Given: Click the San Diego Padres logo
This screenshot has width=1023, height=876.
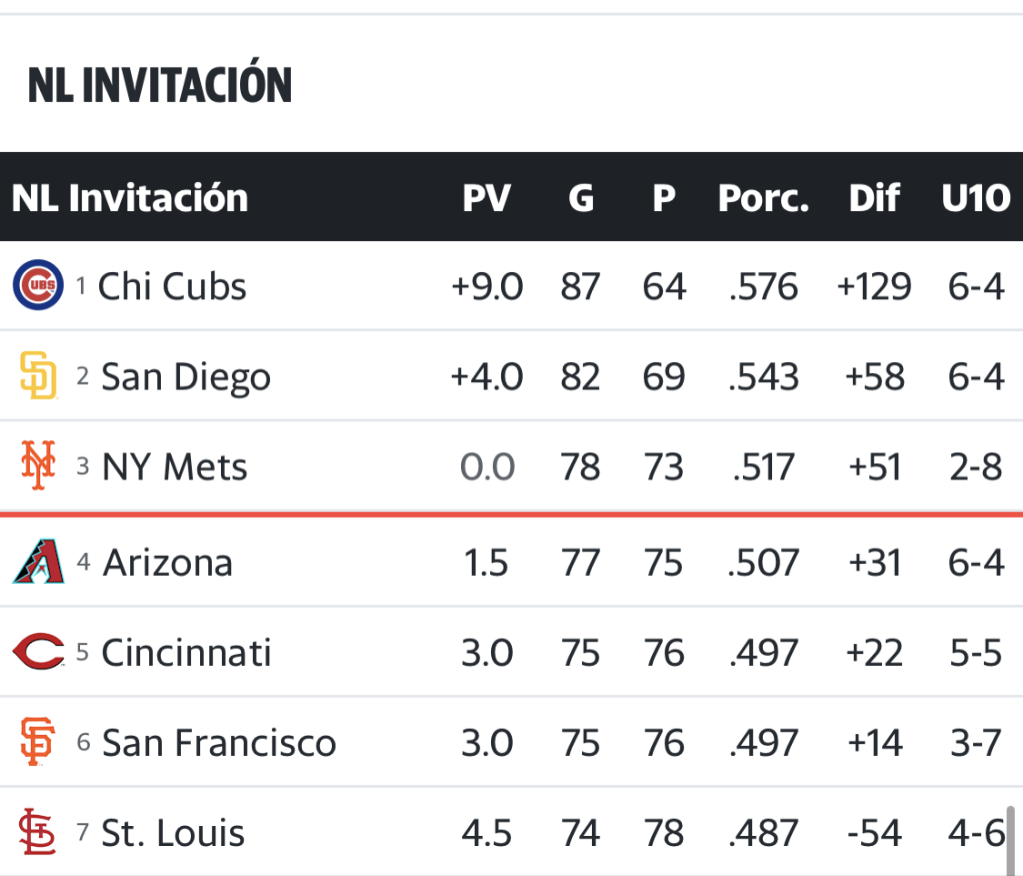Looking at the screenshot, I should click(x=38, y=376).
